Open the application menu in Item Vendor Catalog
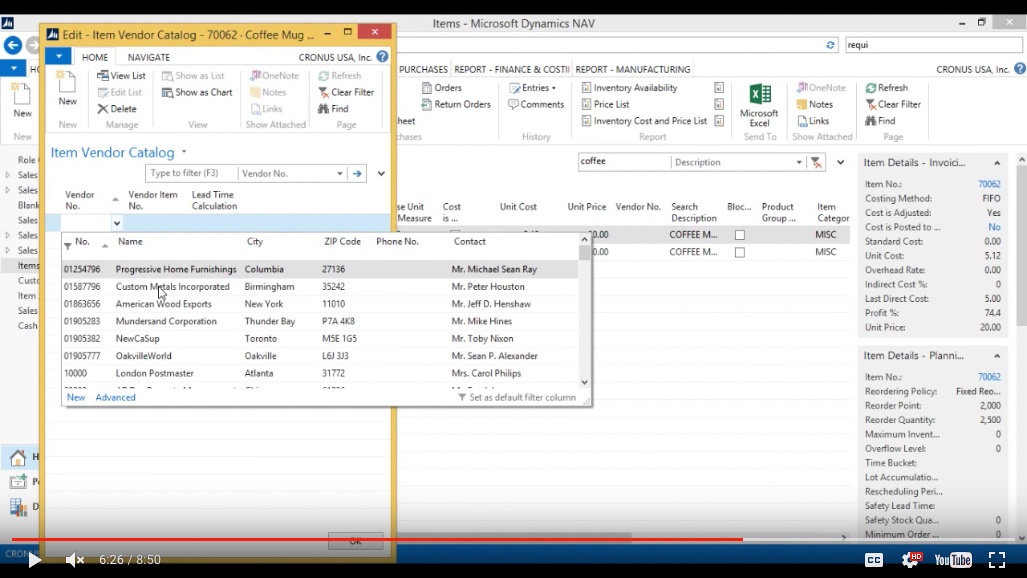1027x578 pixels. pos(58,57)
